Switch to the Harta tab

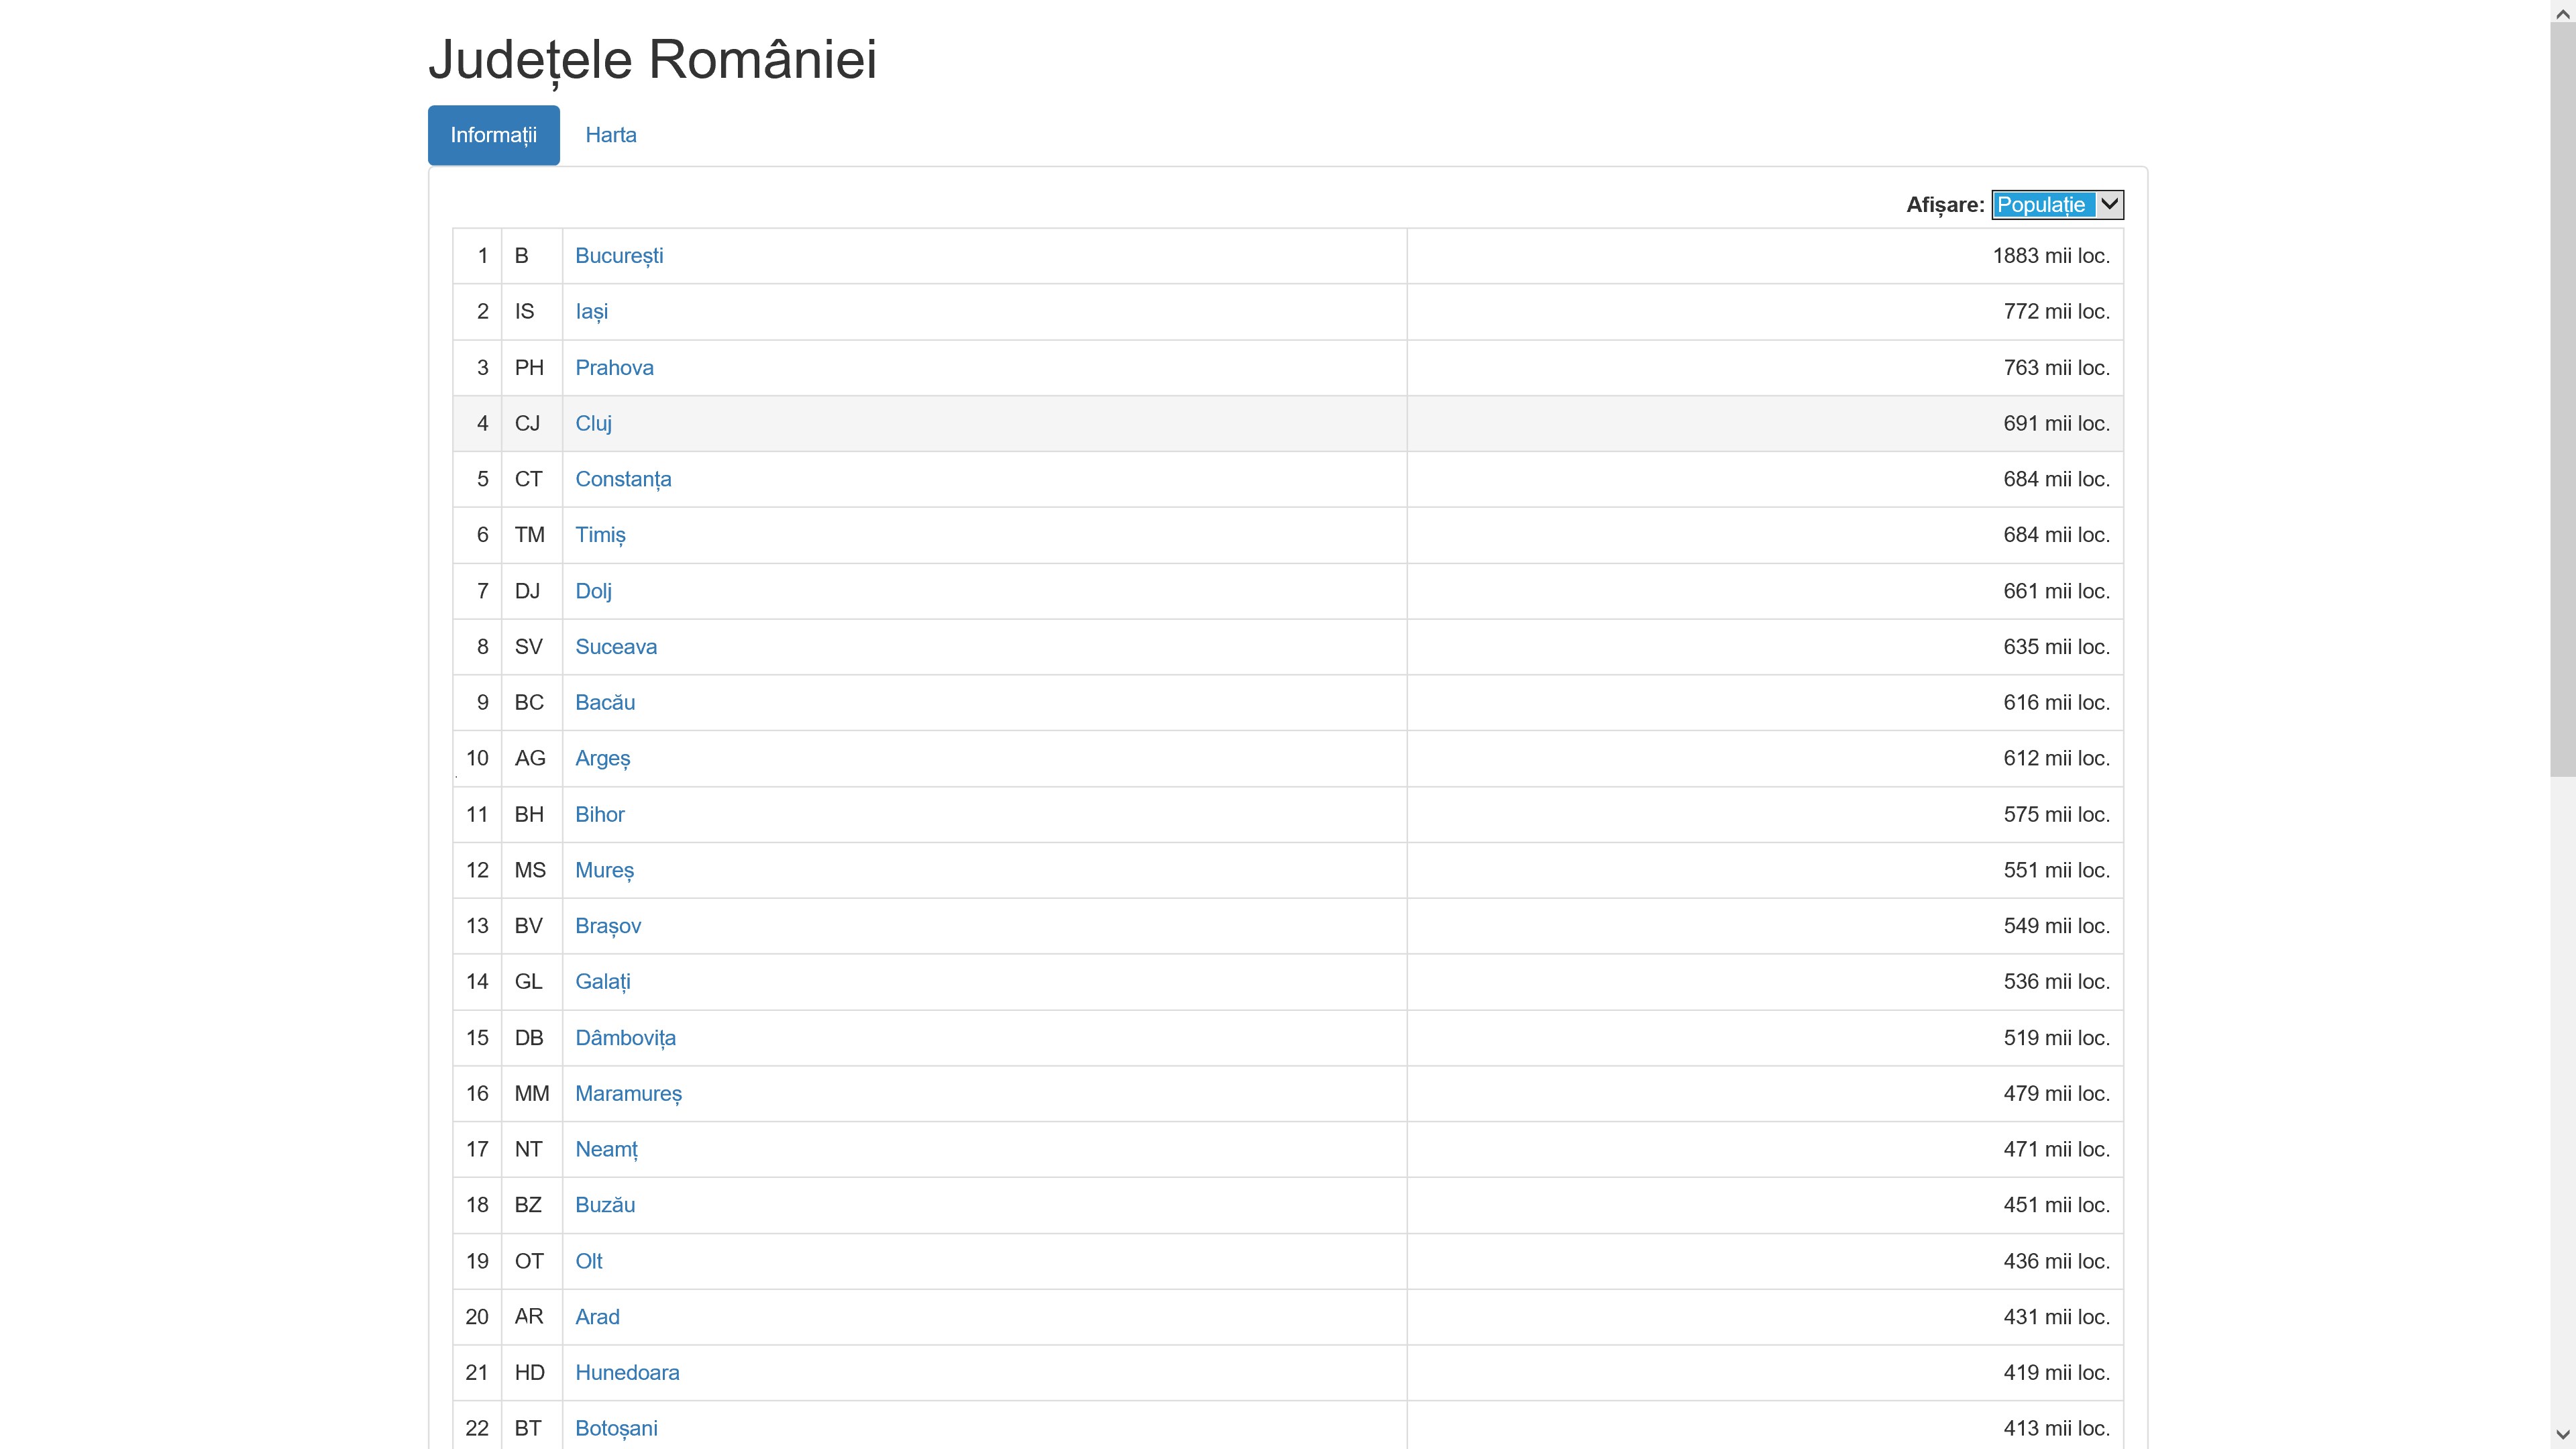(x=610, y=135)
